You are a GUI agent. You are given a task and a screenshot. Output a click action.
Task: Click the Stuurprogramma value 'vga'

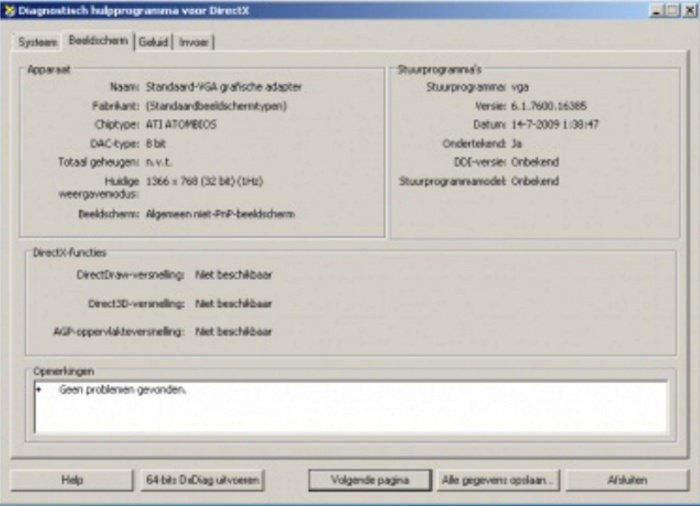520,88
